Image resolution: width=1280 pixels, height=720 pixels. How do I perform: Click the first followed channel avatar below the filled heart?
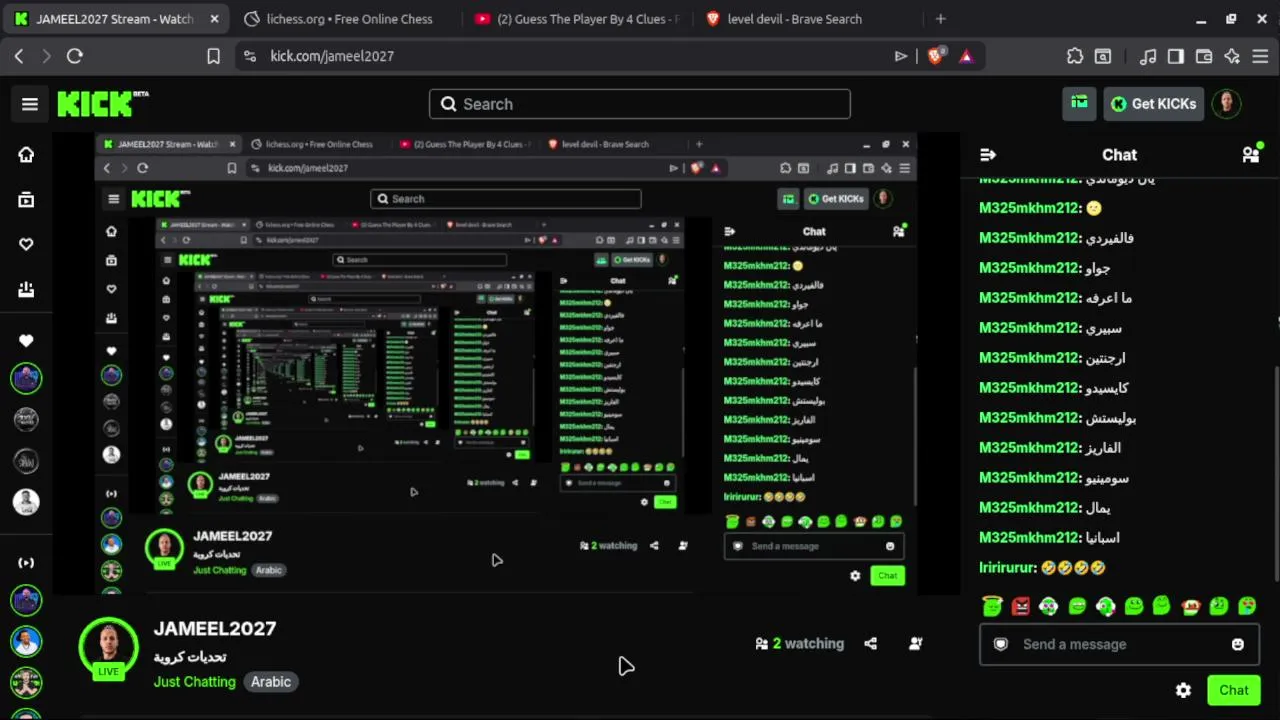pos(27,378)
